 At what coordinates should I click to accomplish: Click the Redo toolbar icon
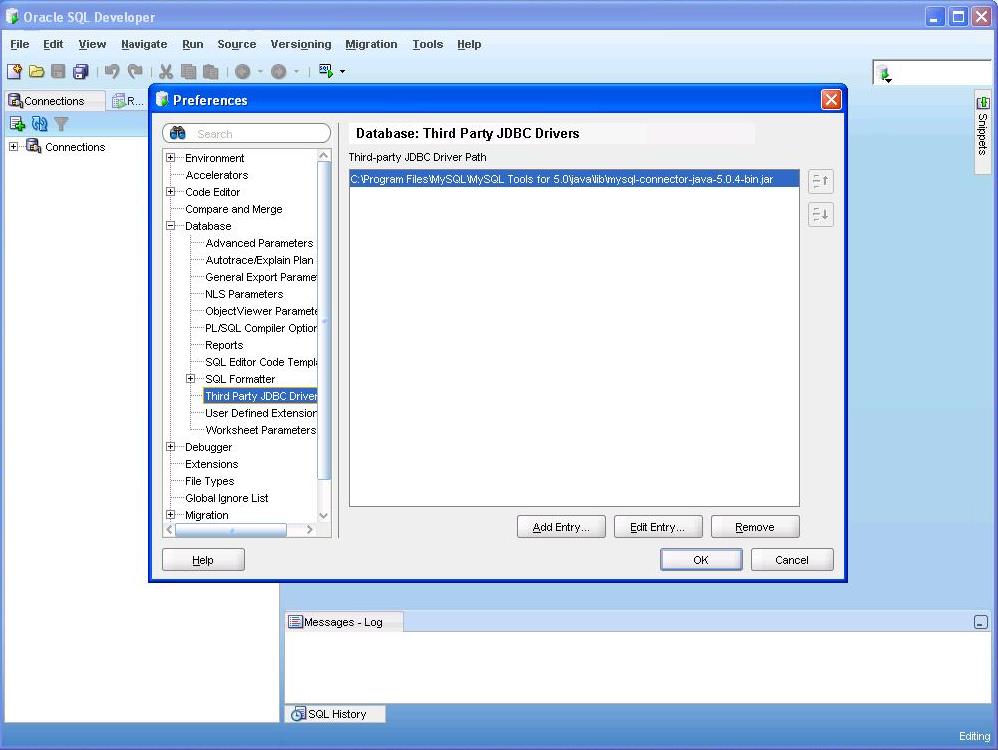tap(135, 71)
